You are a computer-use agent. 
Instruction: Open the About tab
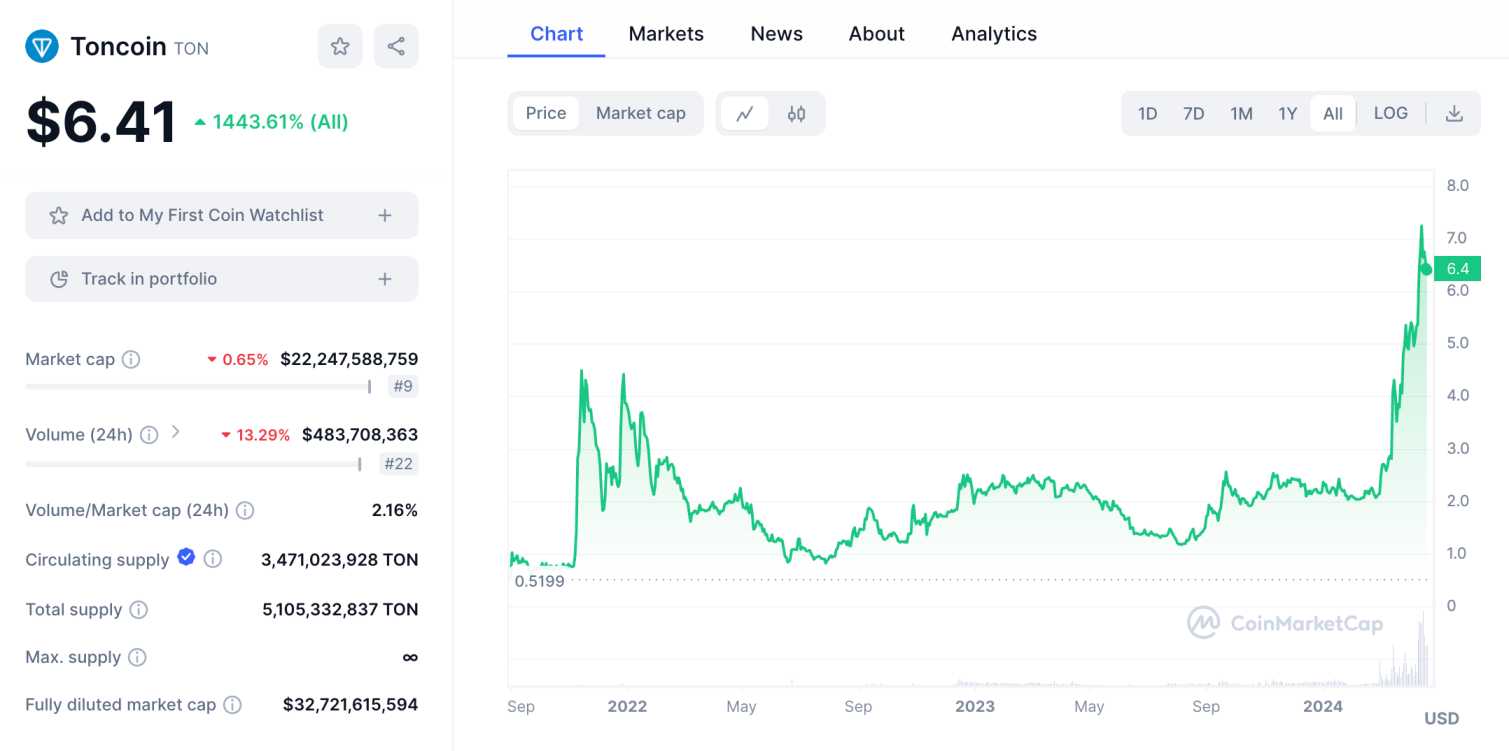pyautogui.click(x=877, y=34)
